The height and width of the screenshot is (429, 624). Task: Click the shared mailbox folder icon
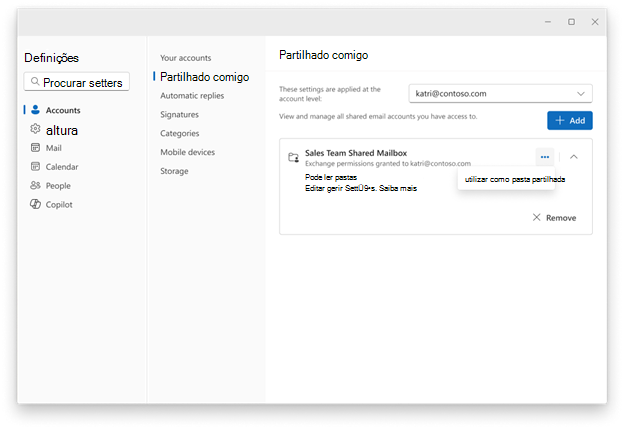[293, 158]
